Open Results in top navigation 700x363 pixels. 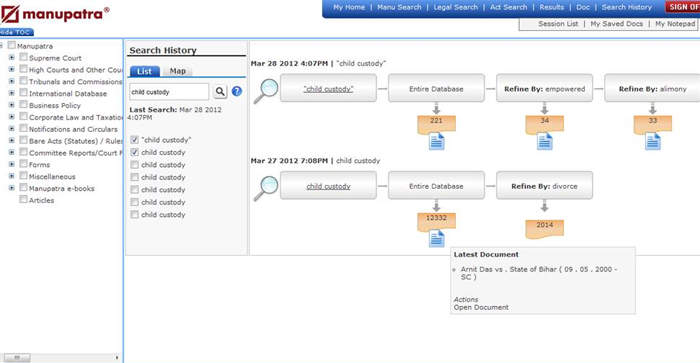pos(551,7)
